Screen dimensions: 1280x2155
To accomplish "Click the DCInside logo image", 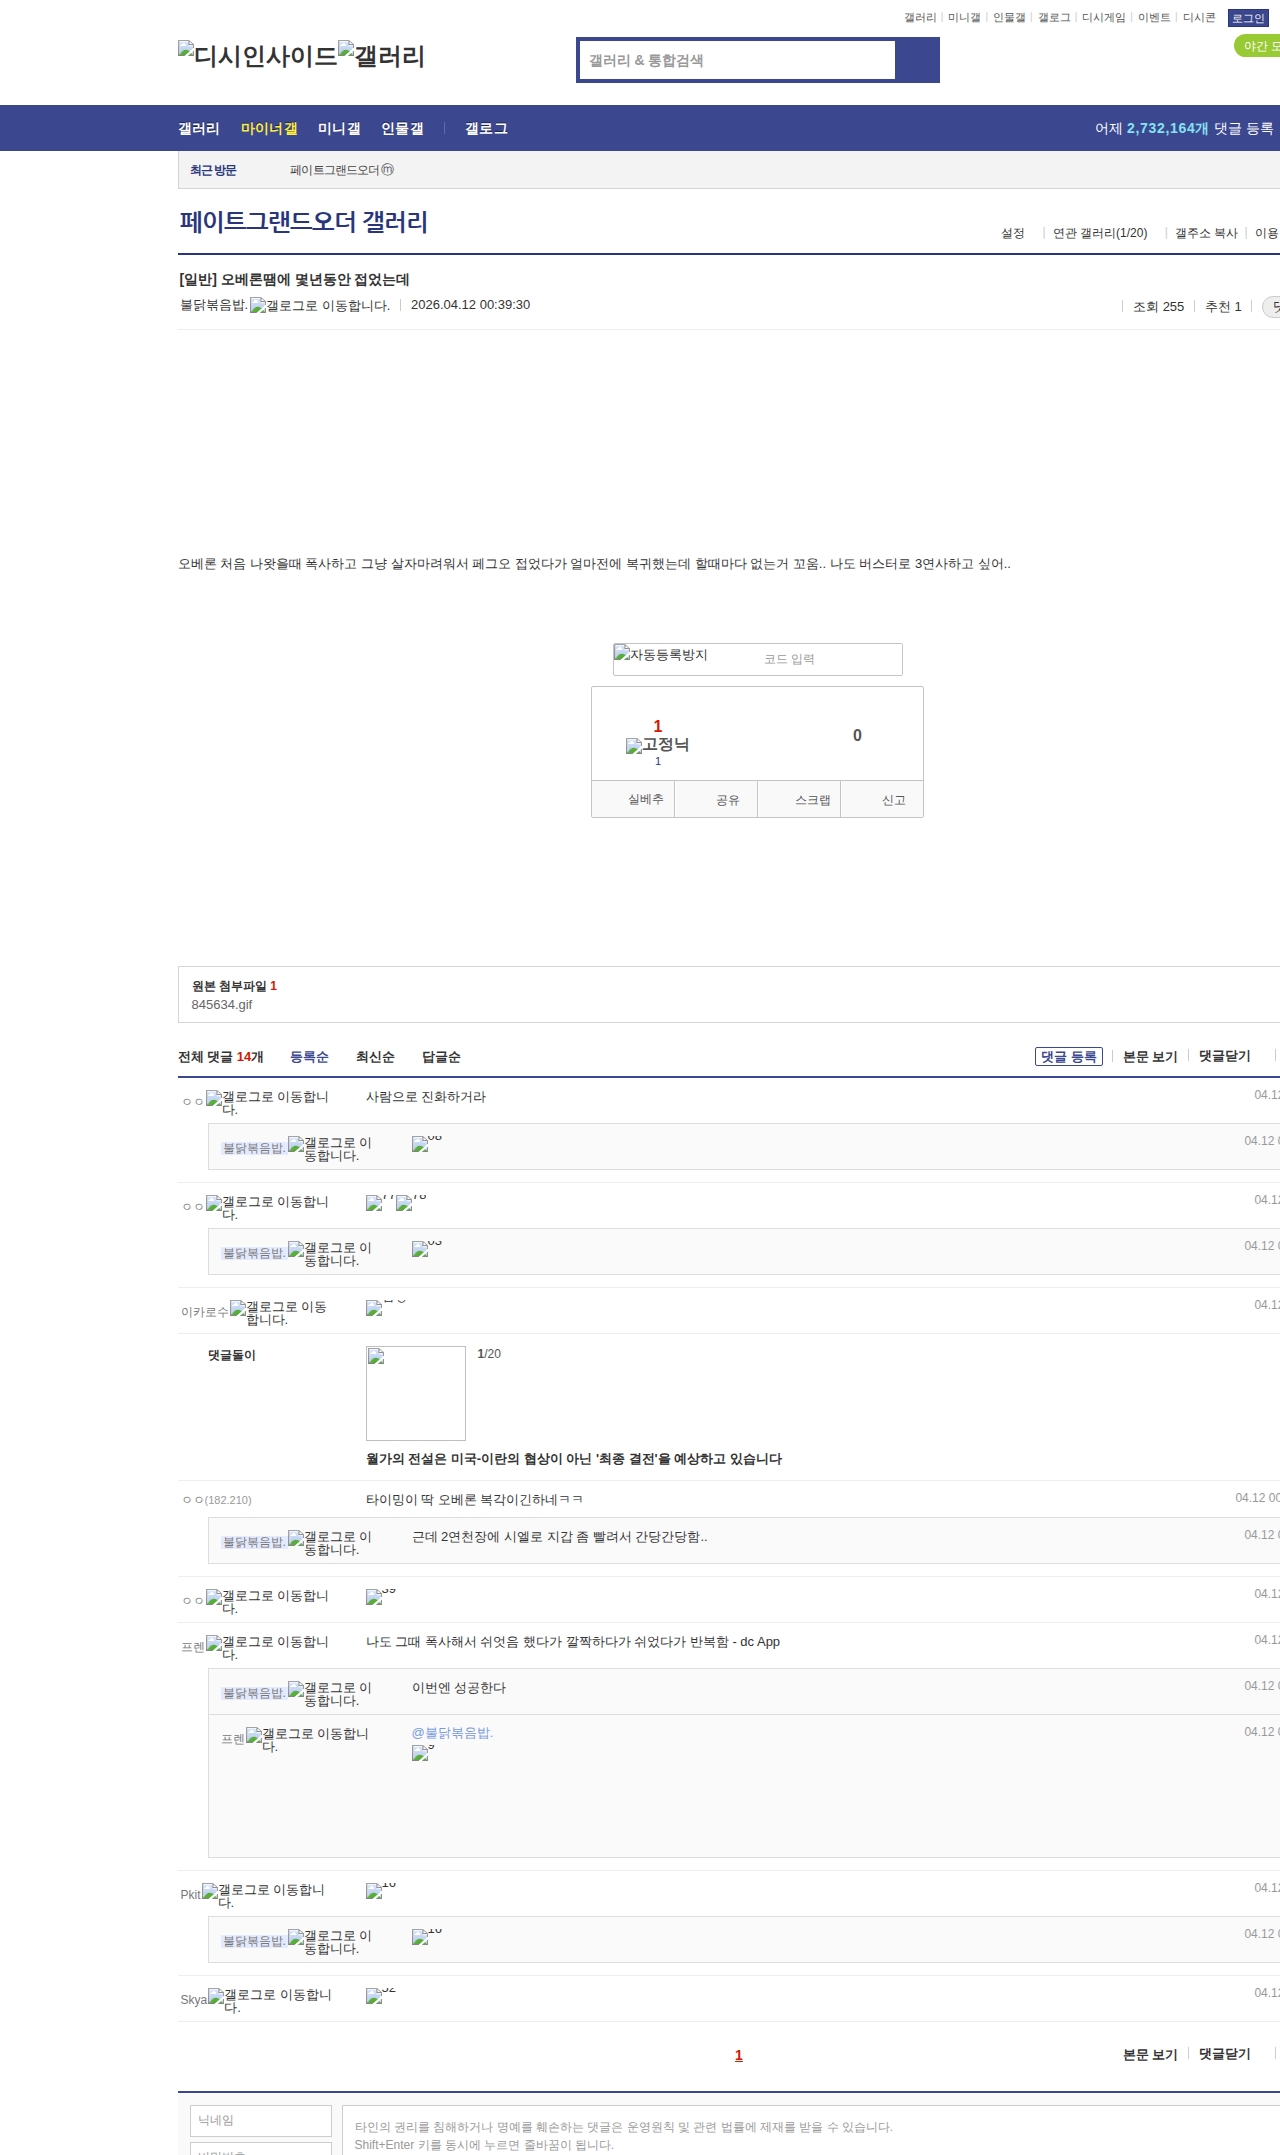I will click(x=258, y=56).
